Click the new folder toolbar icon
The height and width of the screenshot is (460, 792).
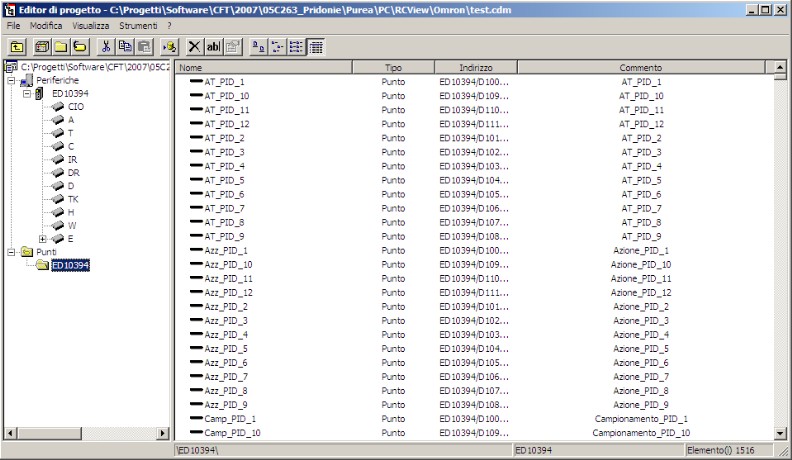[61, 47]
